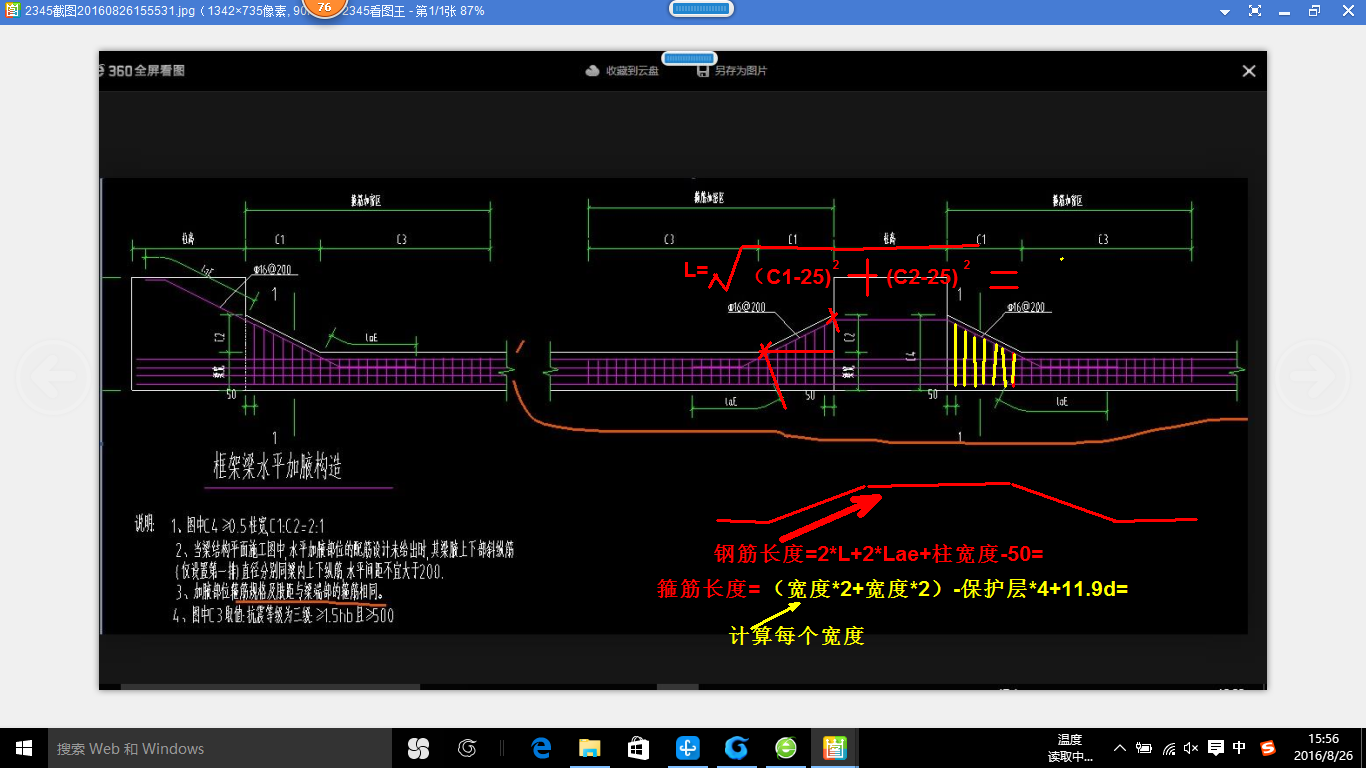
Task: Click the 2345看图王 app icon in title bar
Action: click(x=11, y=10)
